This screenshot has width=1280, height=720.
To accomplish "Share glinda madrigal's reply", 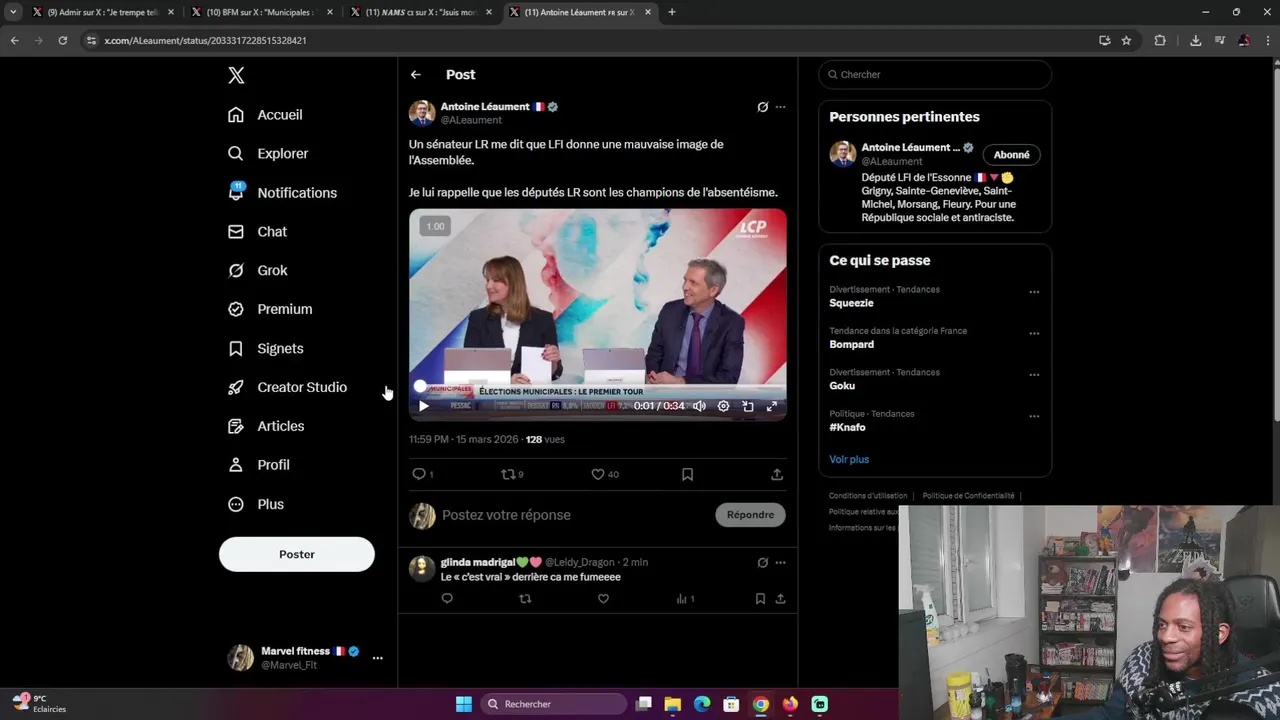I will (x=780, y=599).
